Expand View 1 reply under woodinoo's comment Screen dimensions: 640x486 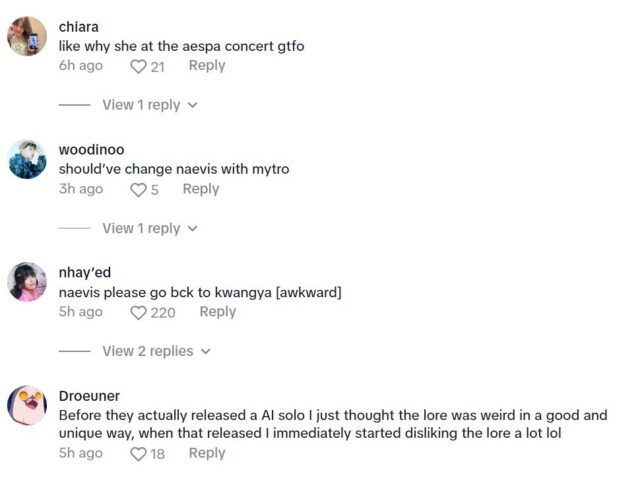pos(149,228)
